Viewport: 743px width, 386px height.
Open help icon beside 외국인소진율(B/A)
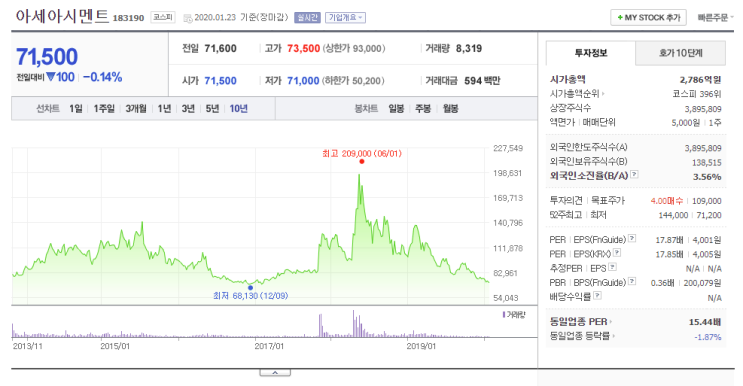[634, 174]
